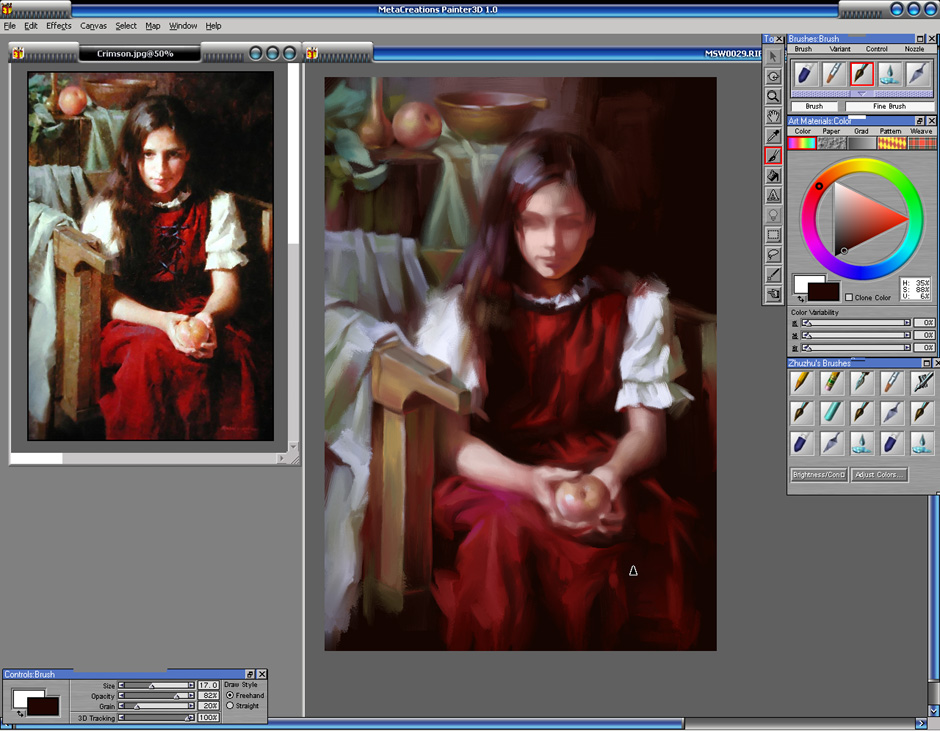Select dark primary color swatch in Art Materials
This screenshot has height=731, width=940.
[823, 292]
